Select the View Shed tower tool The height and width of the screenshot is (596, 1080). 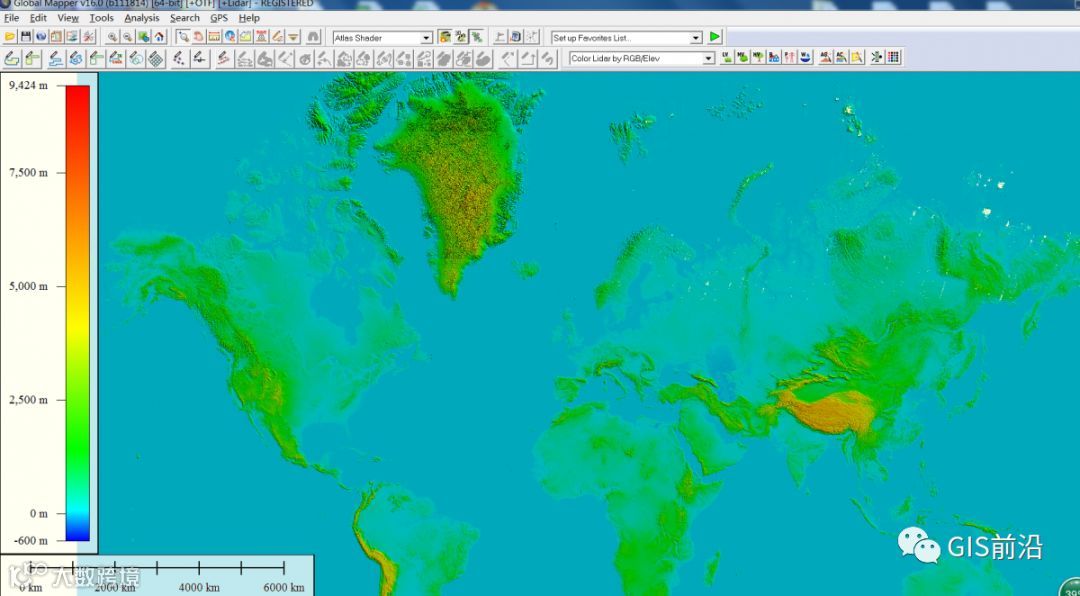[x=262, y=37]
